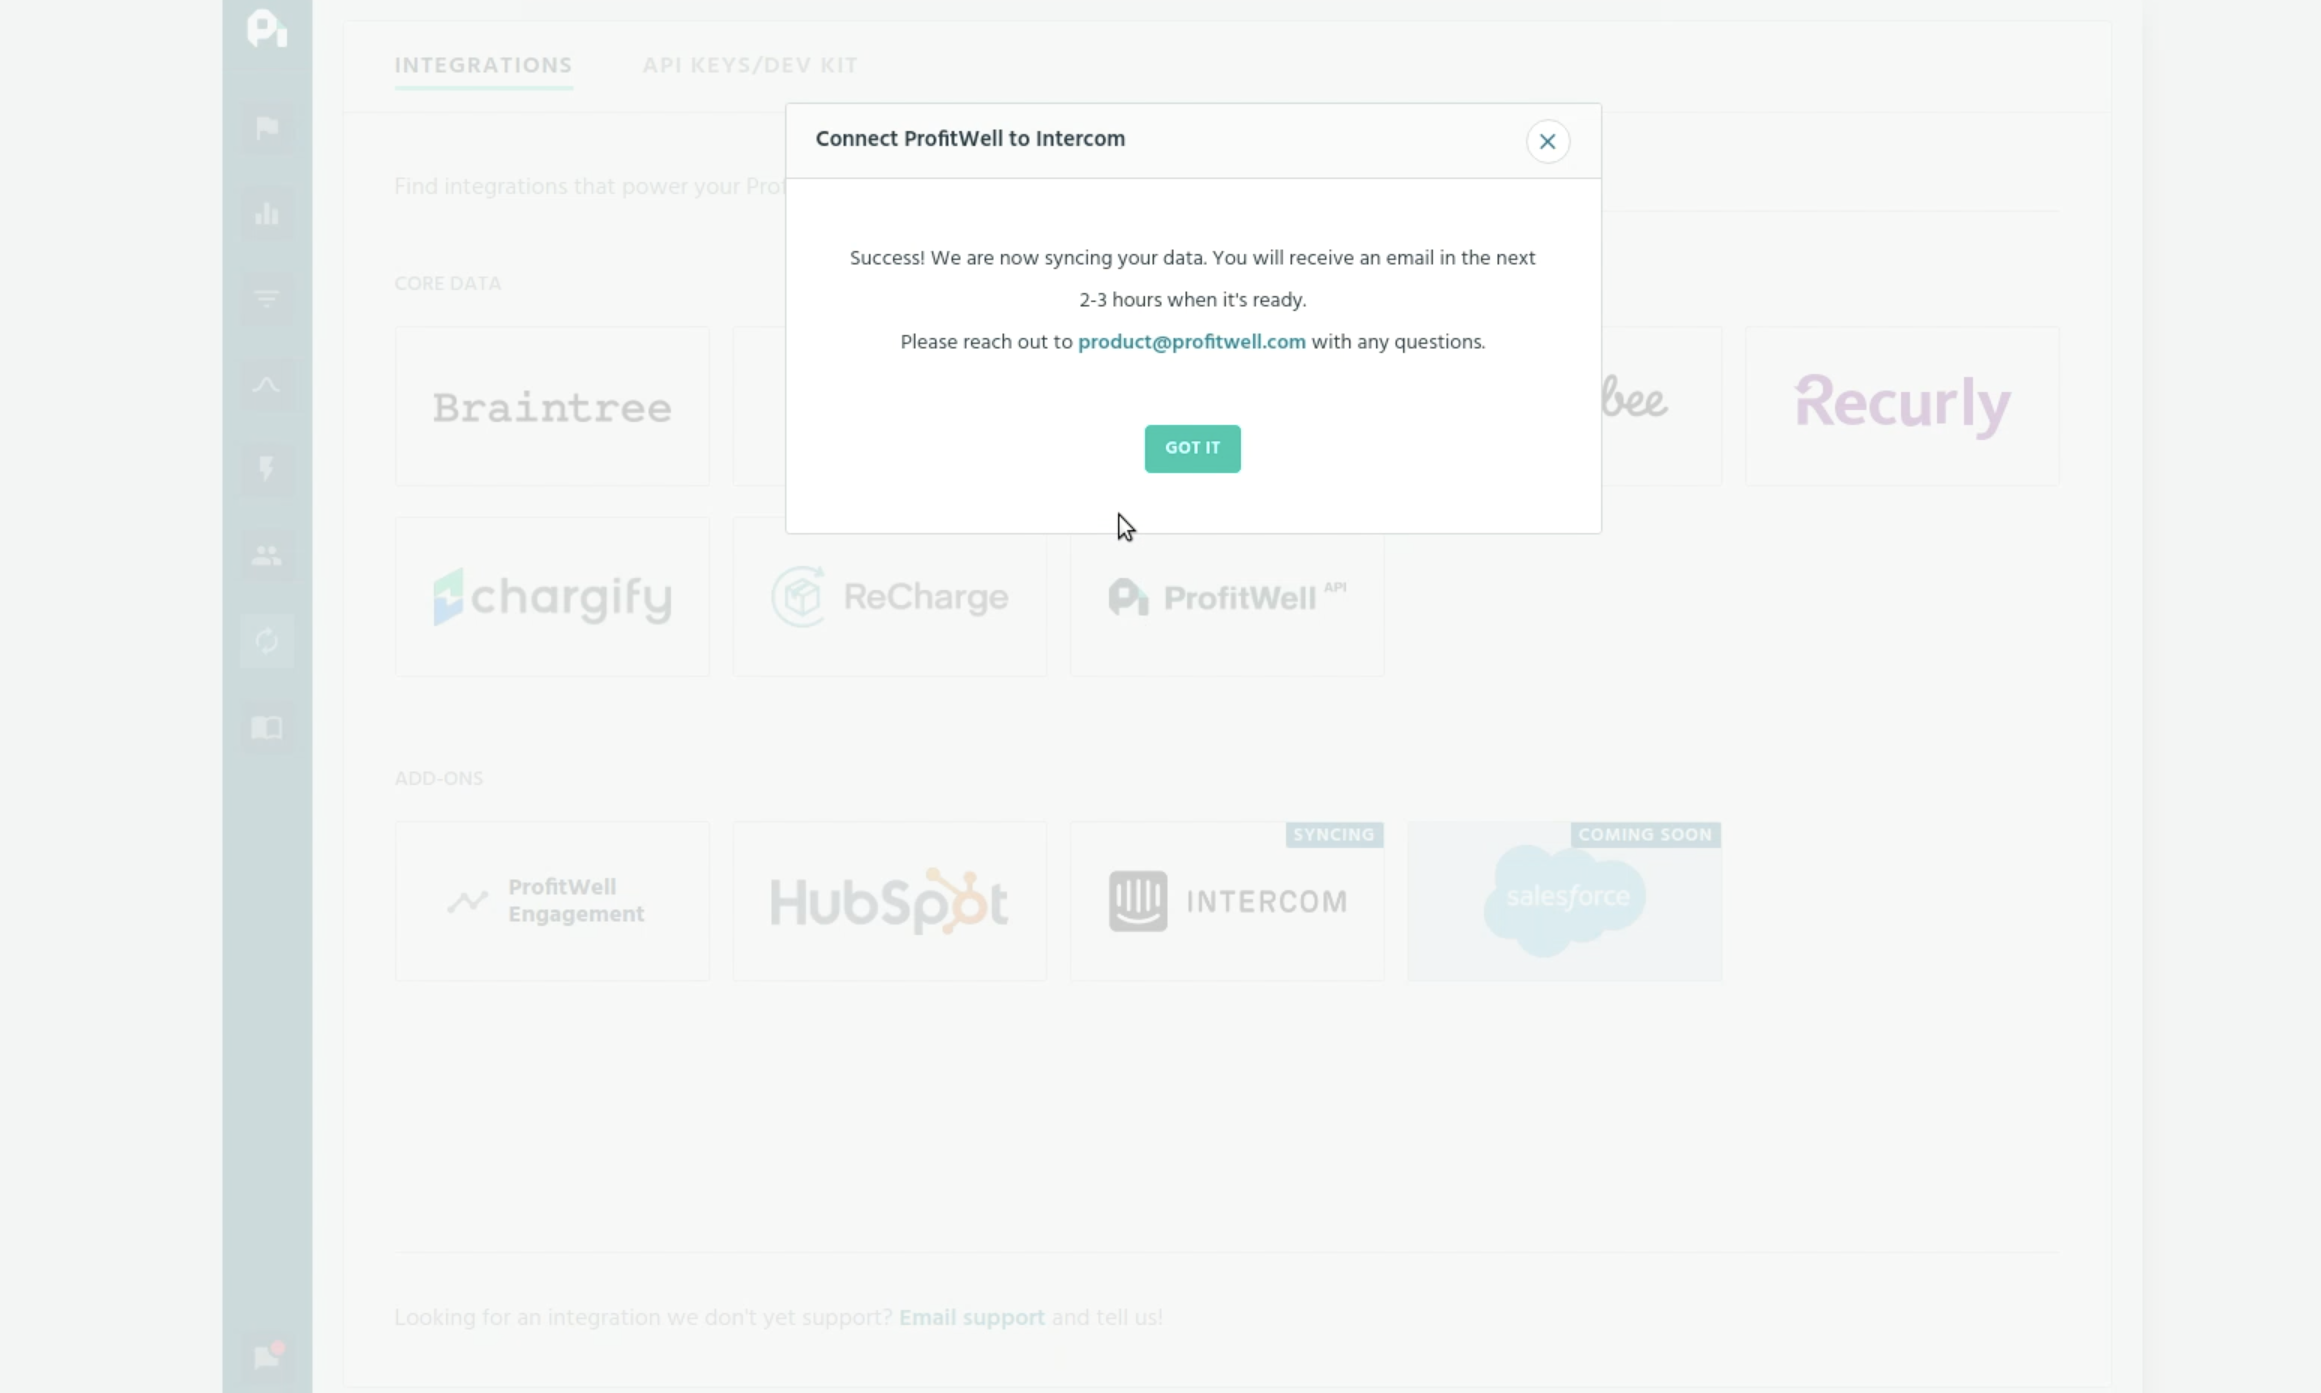Open the bar chart metrics icon
This screenshot has height=1393, width=2321.
coord(267,213)
